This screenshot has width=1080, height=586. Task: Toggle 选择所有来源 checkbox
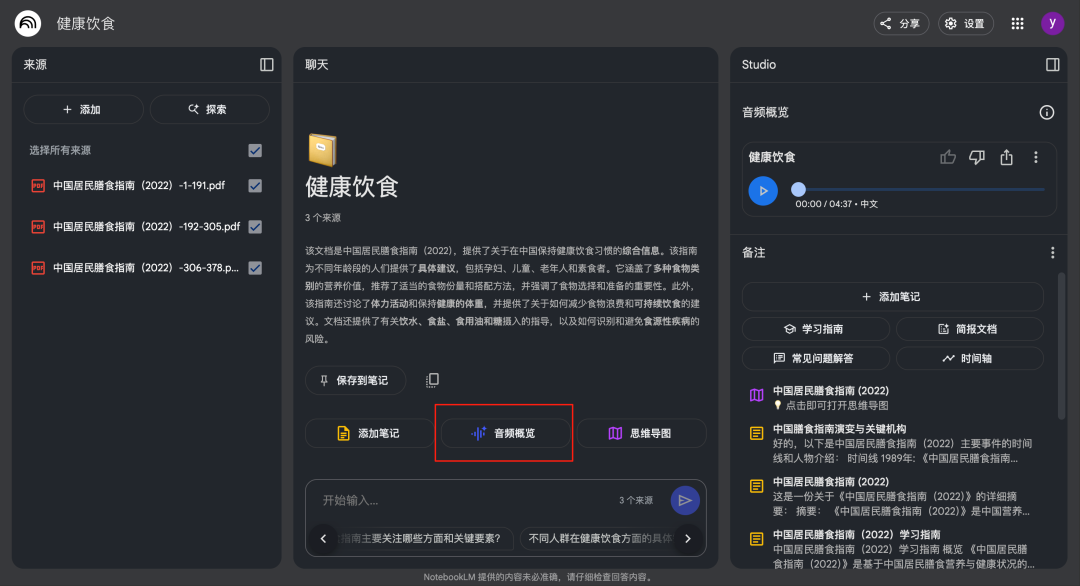click(255, 150)
